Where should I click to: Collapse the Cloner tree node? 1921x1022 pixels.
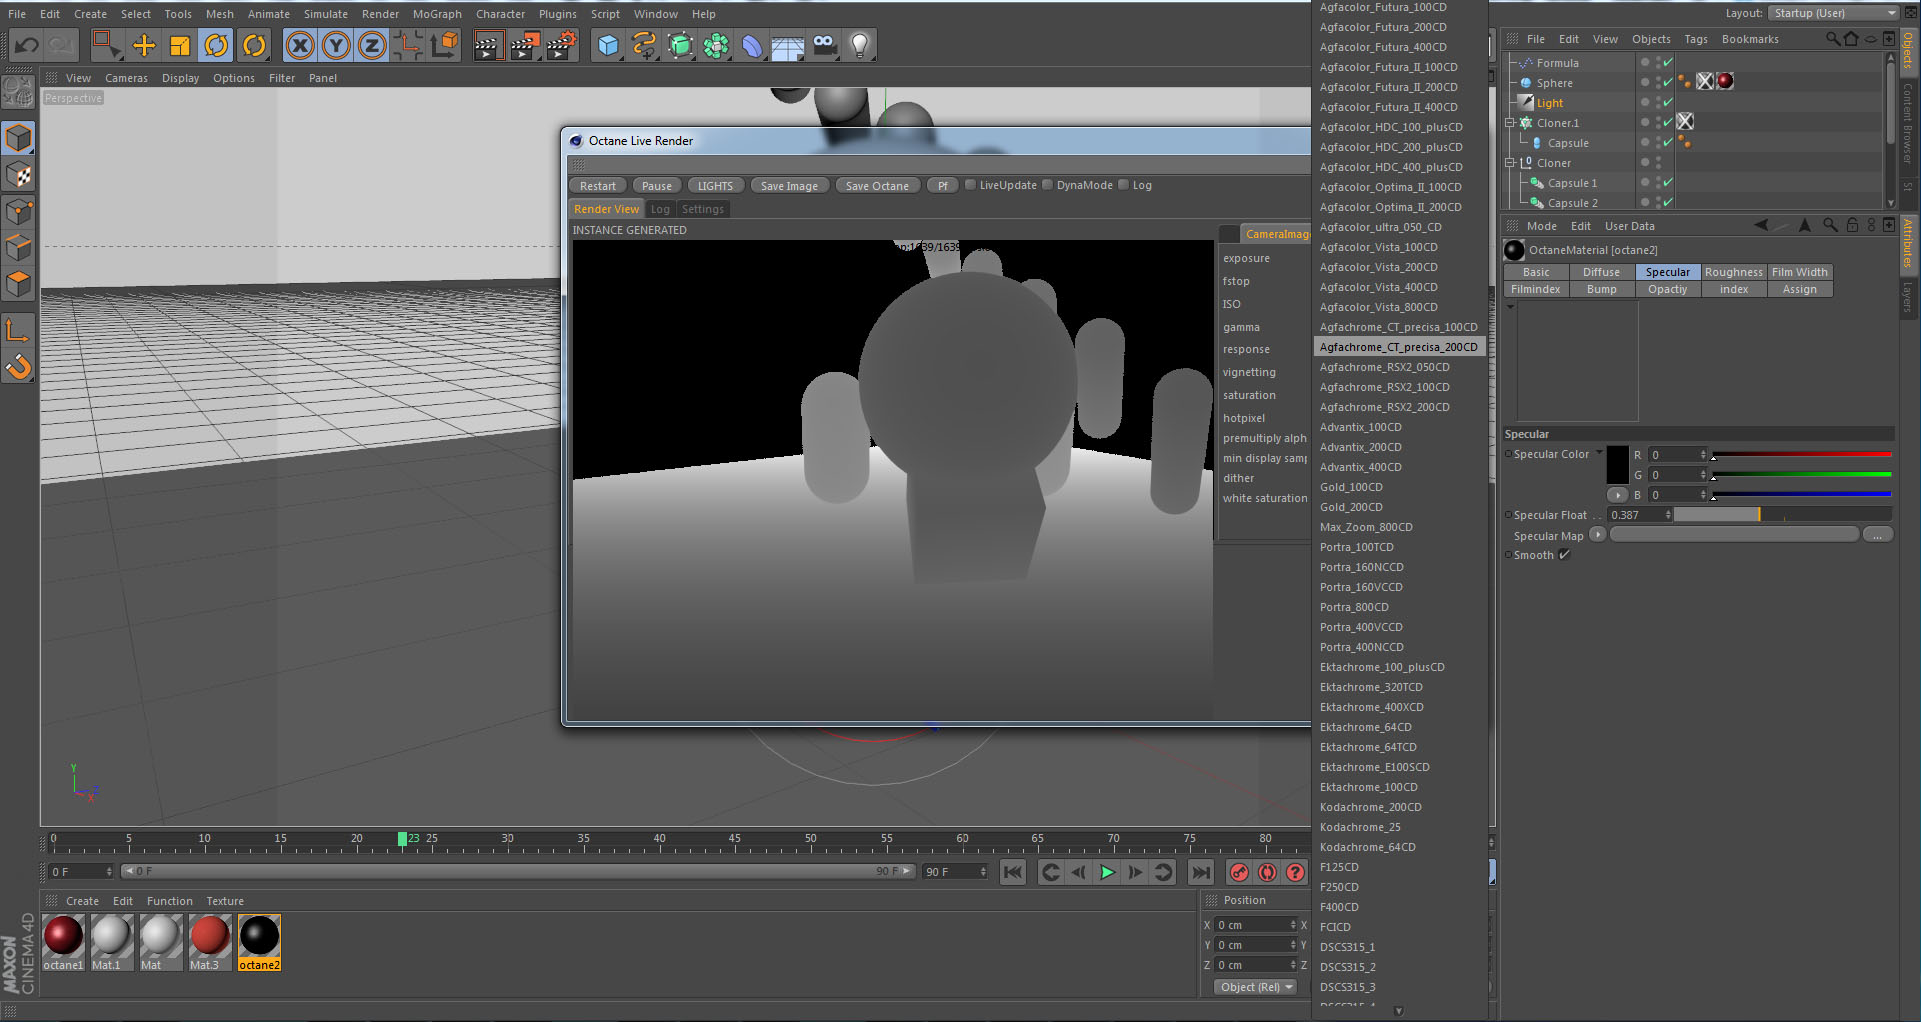pos(1510,163)
